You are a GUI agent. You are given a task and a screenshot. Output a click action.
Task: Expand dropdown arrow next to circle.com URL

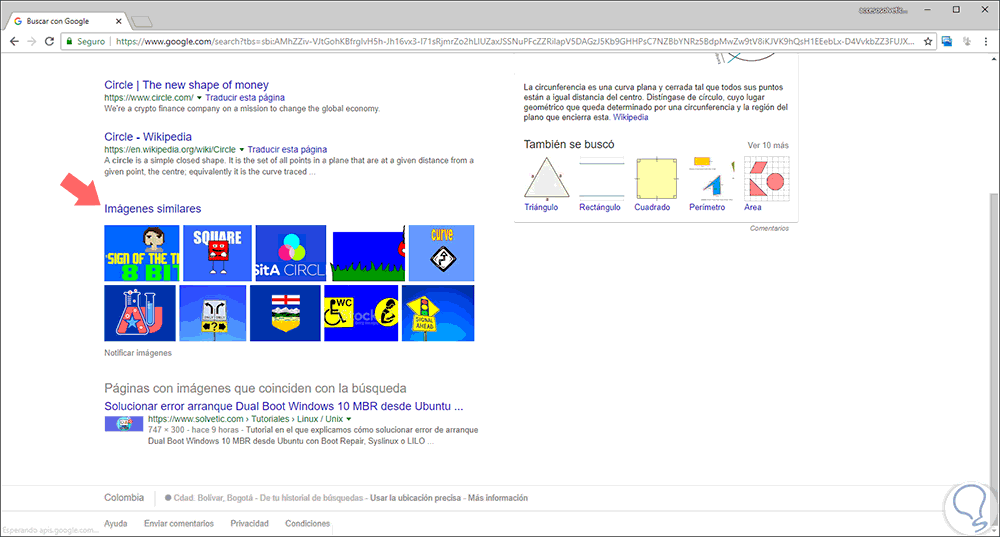[199, 98]
